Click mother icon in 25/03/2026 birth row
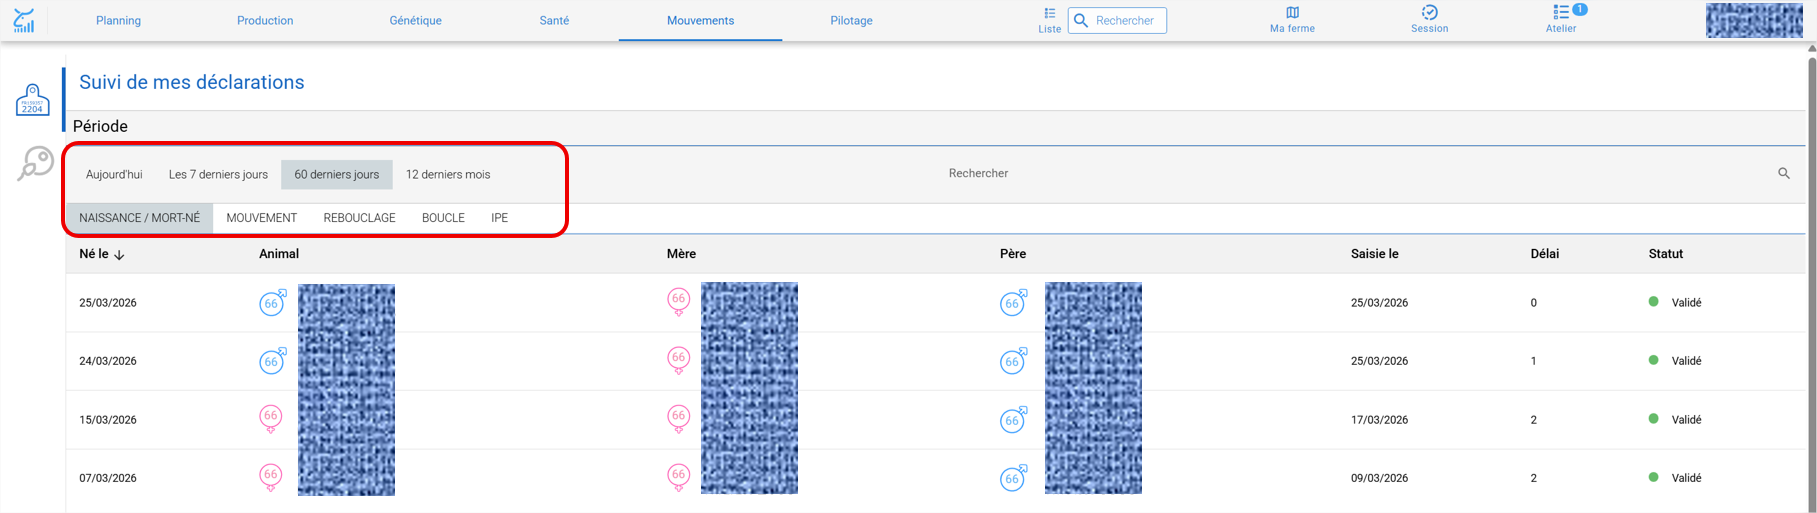The width and height of the screenshot is (1817, 513). click(679, 302)
